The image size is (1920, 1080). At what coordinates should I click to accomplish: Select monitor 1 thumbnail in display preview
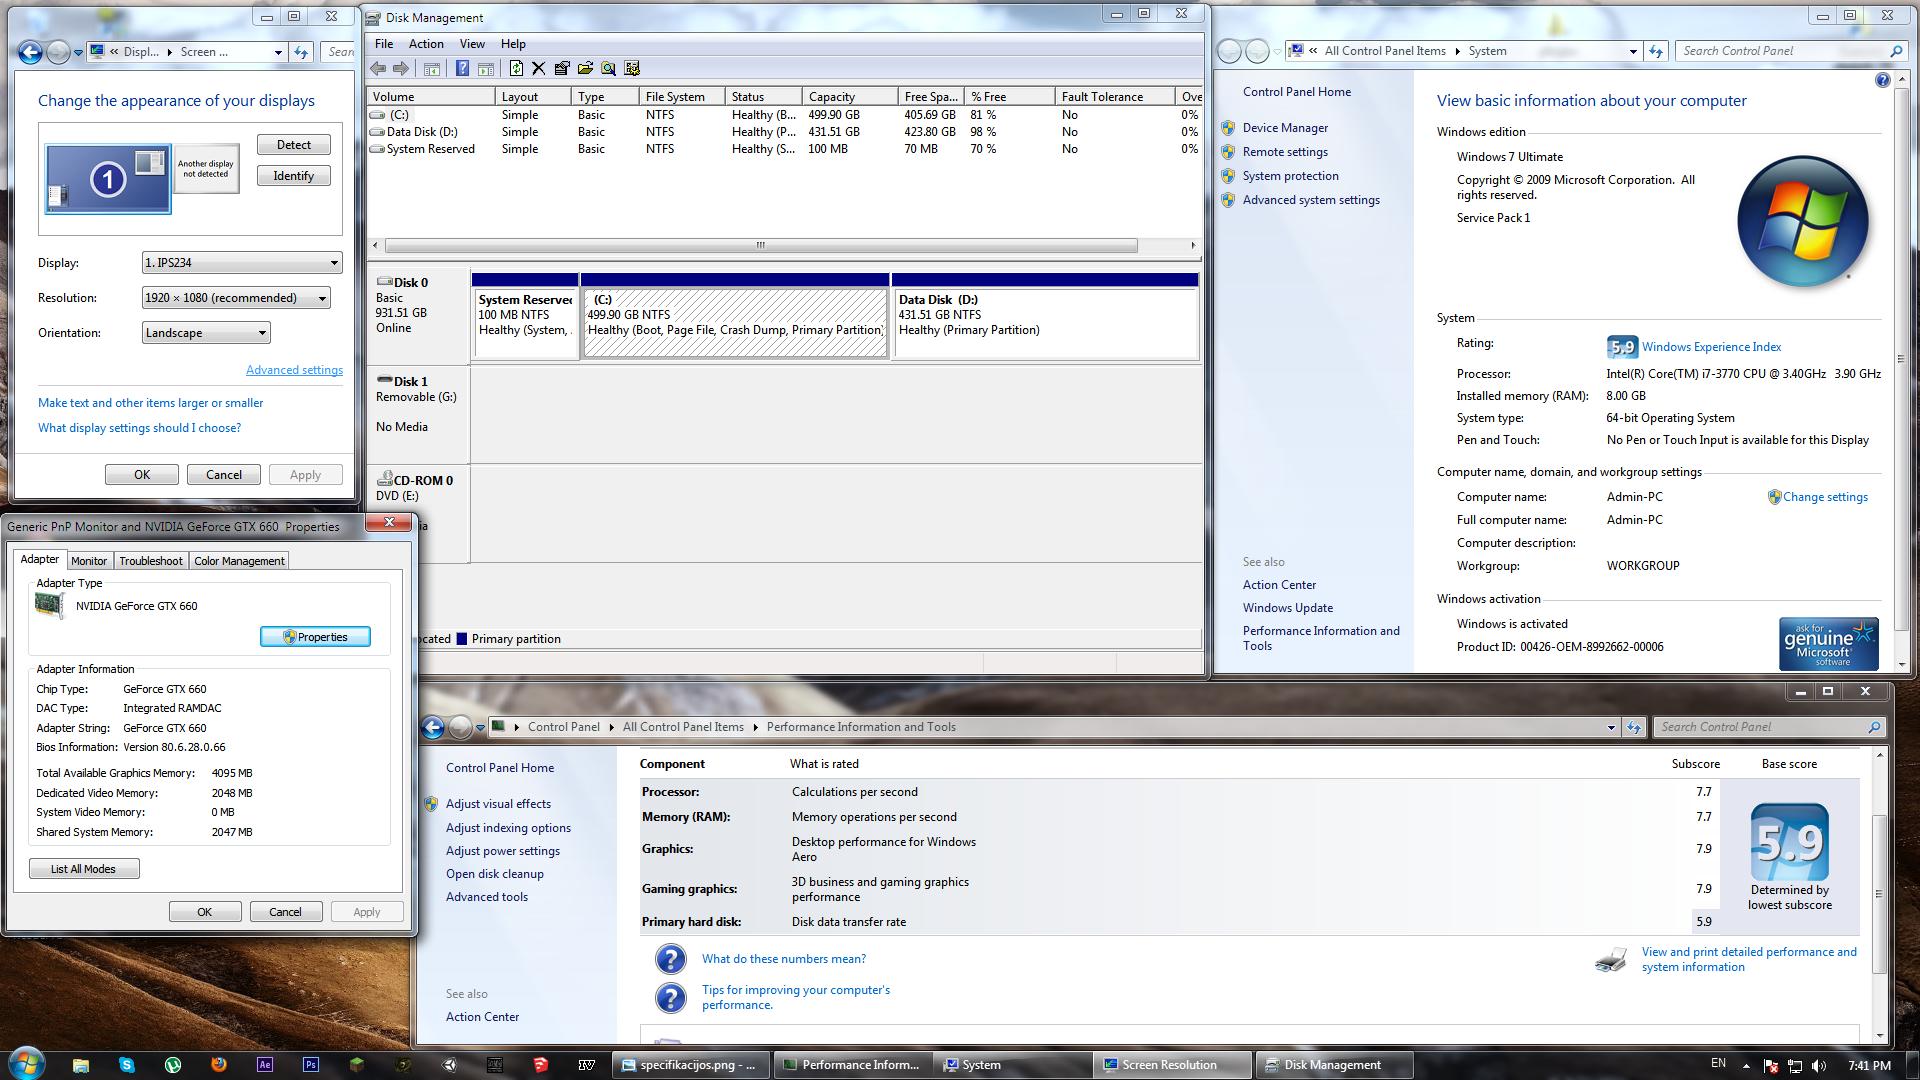coord(108,179)
